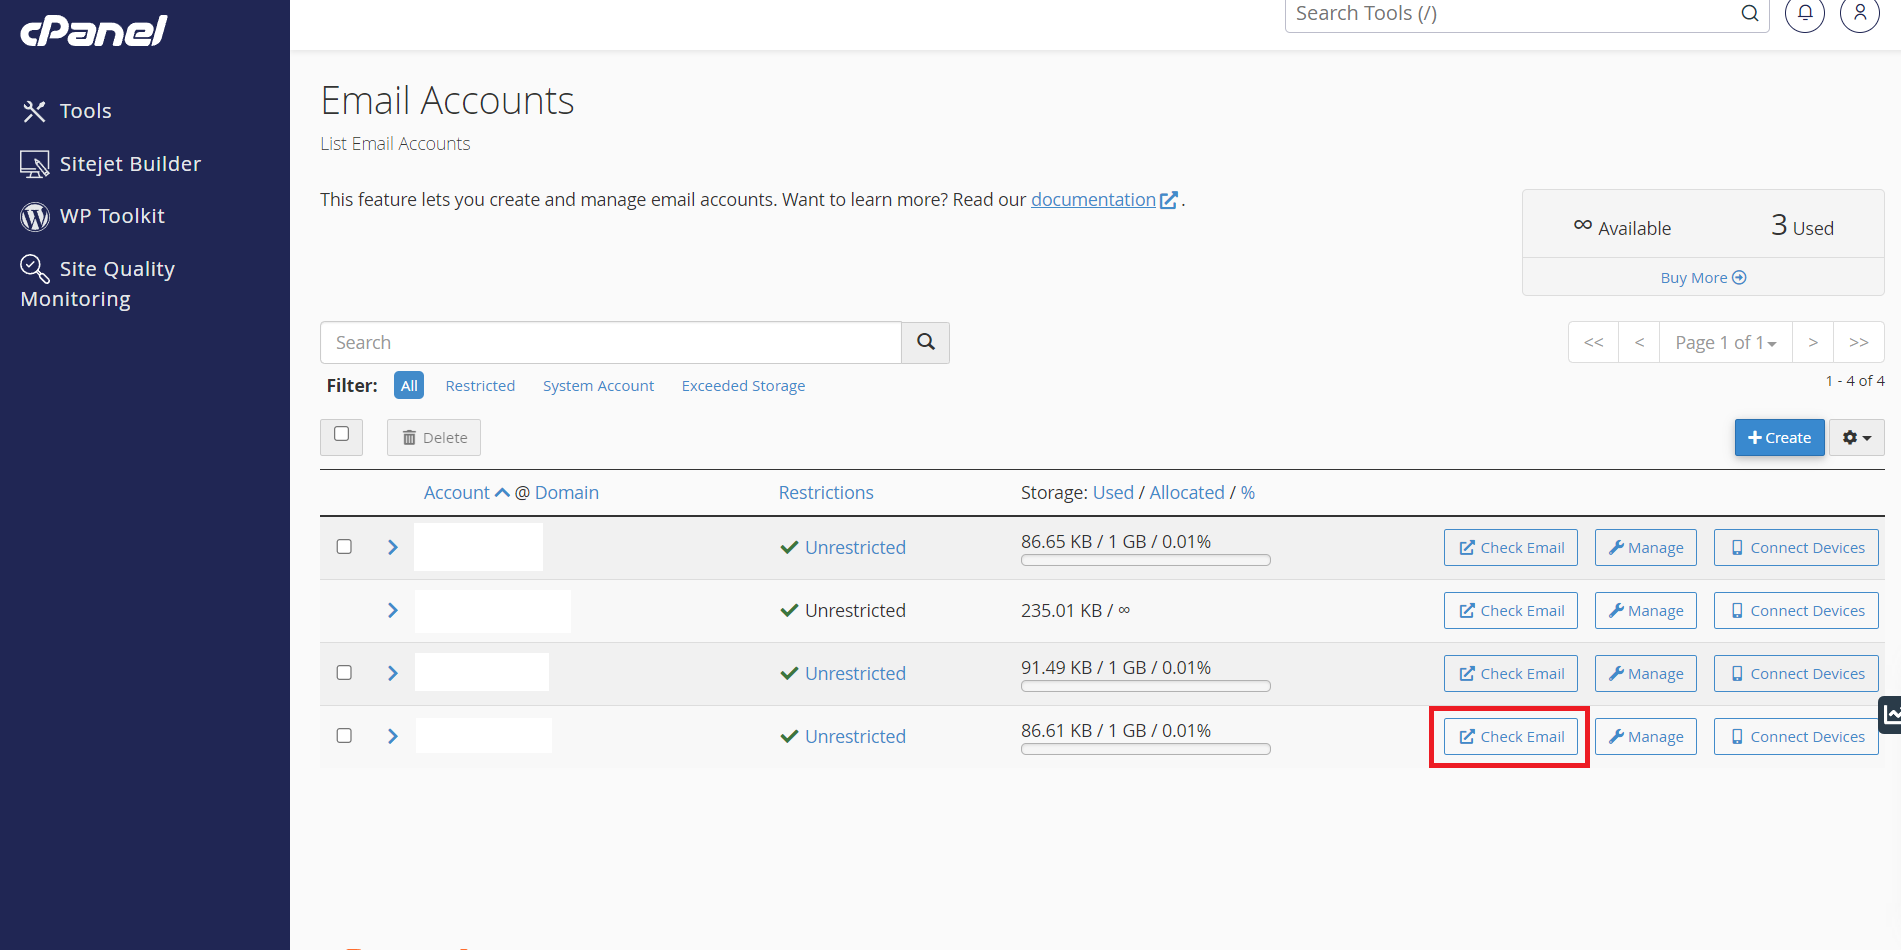Tick checkbox for 86.61 KB account row
The height and width of the screenshot is (950, 1901).
coord(344,736)
